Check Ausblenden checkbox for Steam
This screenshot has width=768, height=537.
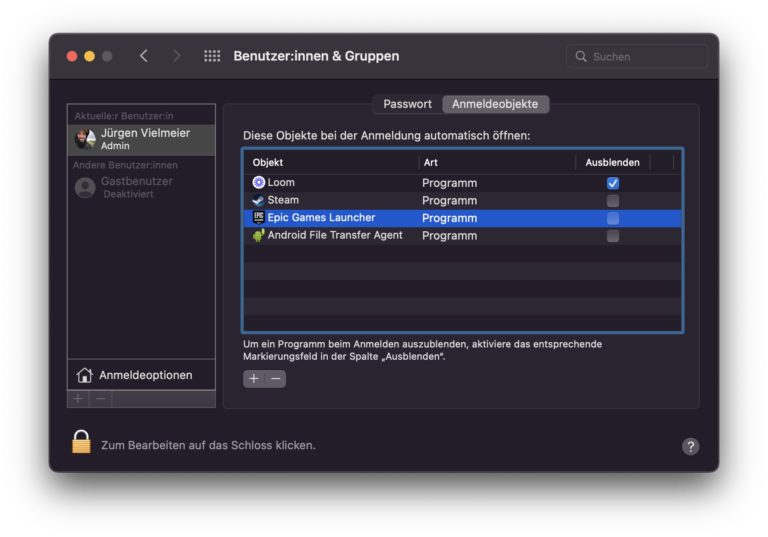[x=613, y=201]
